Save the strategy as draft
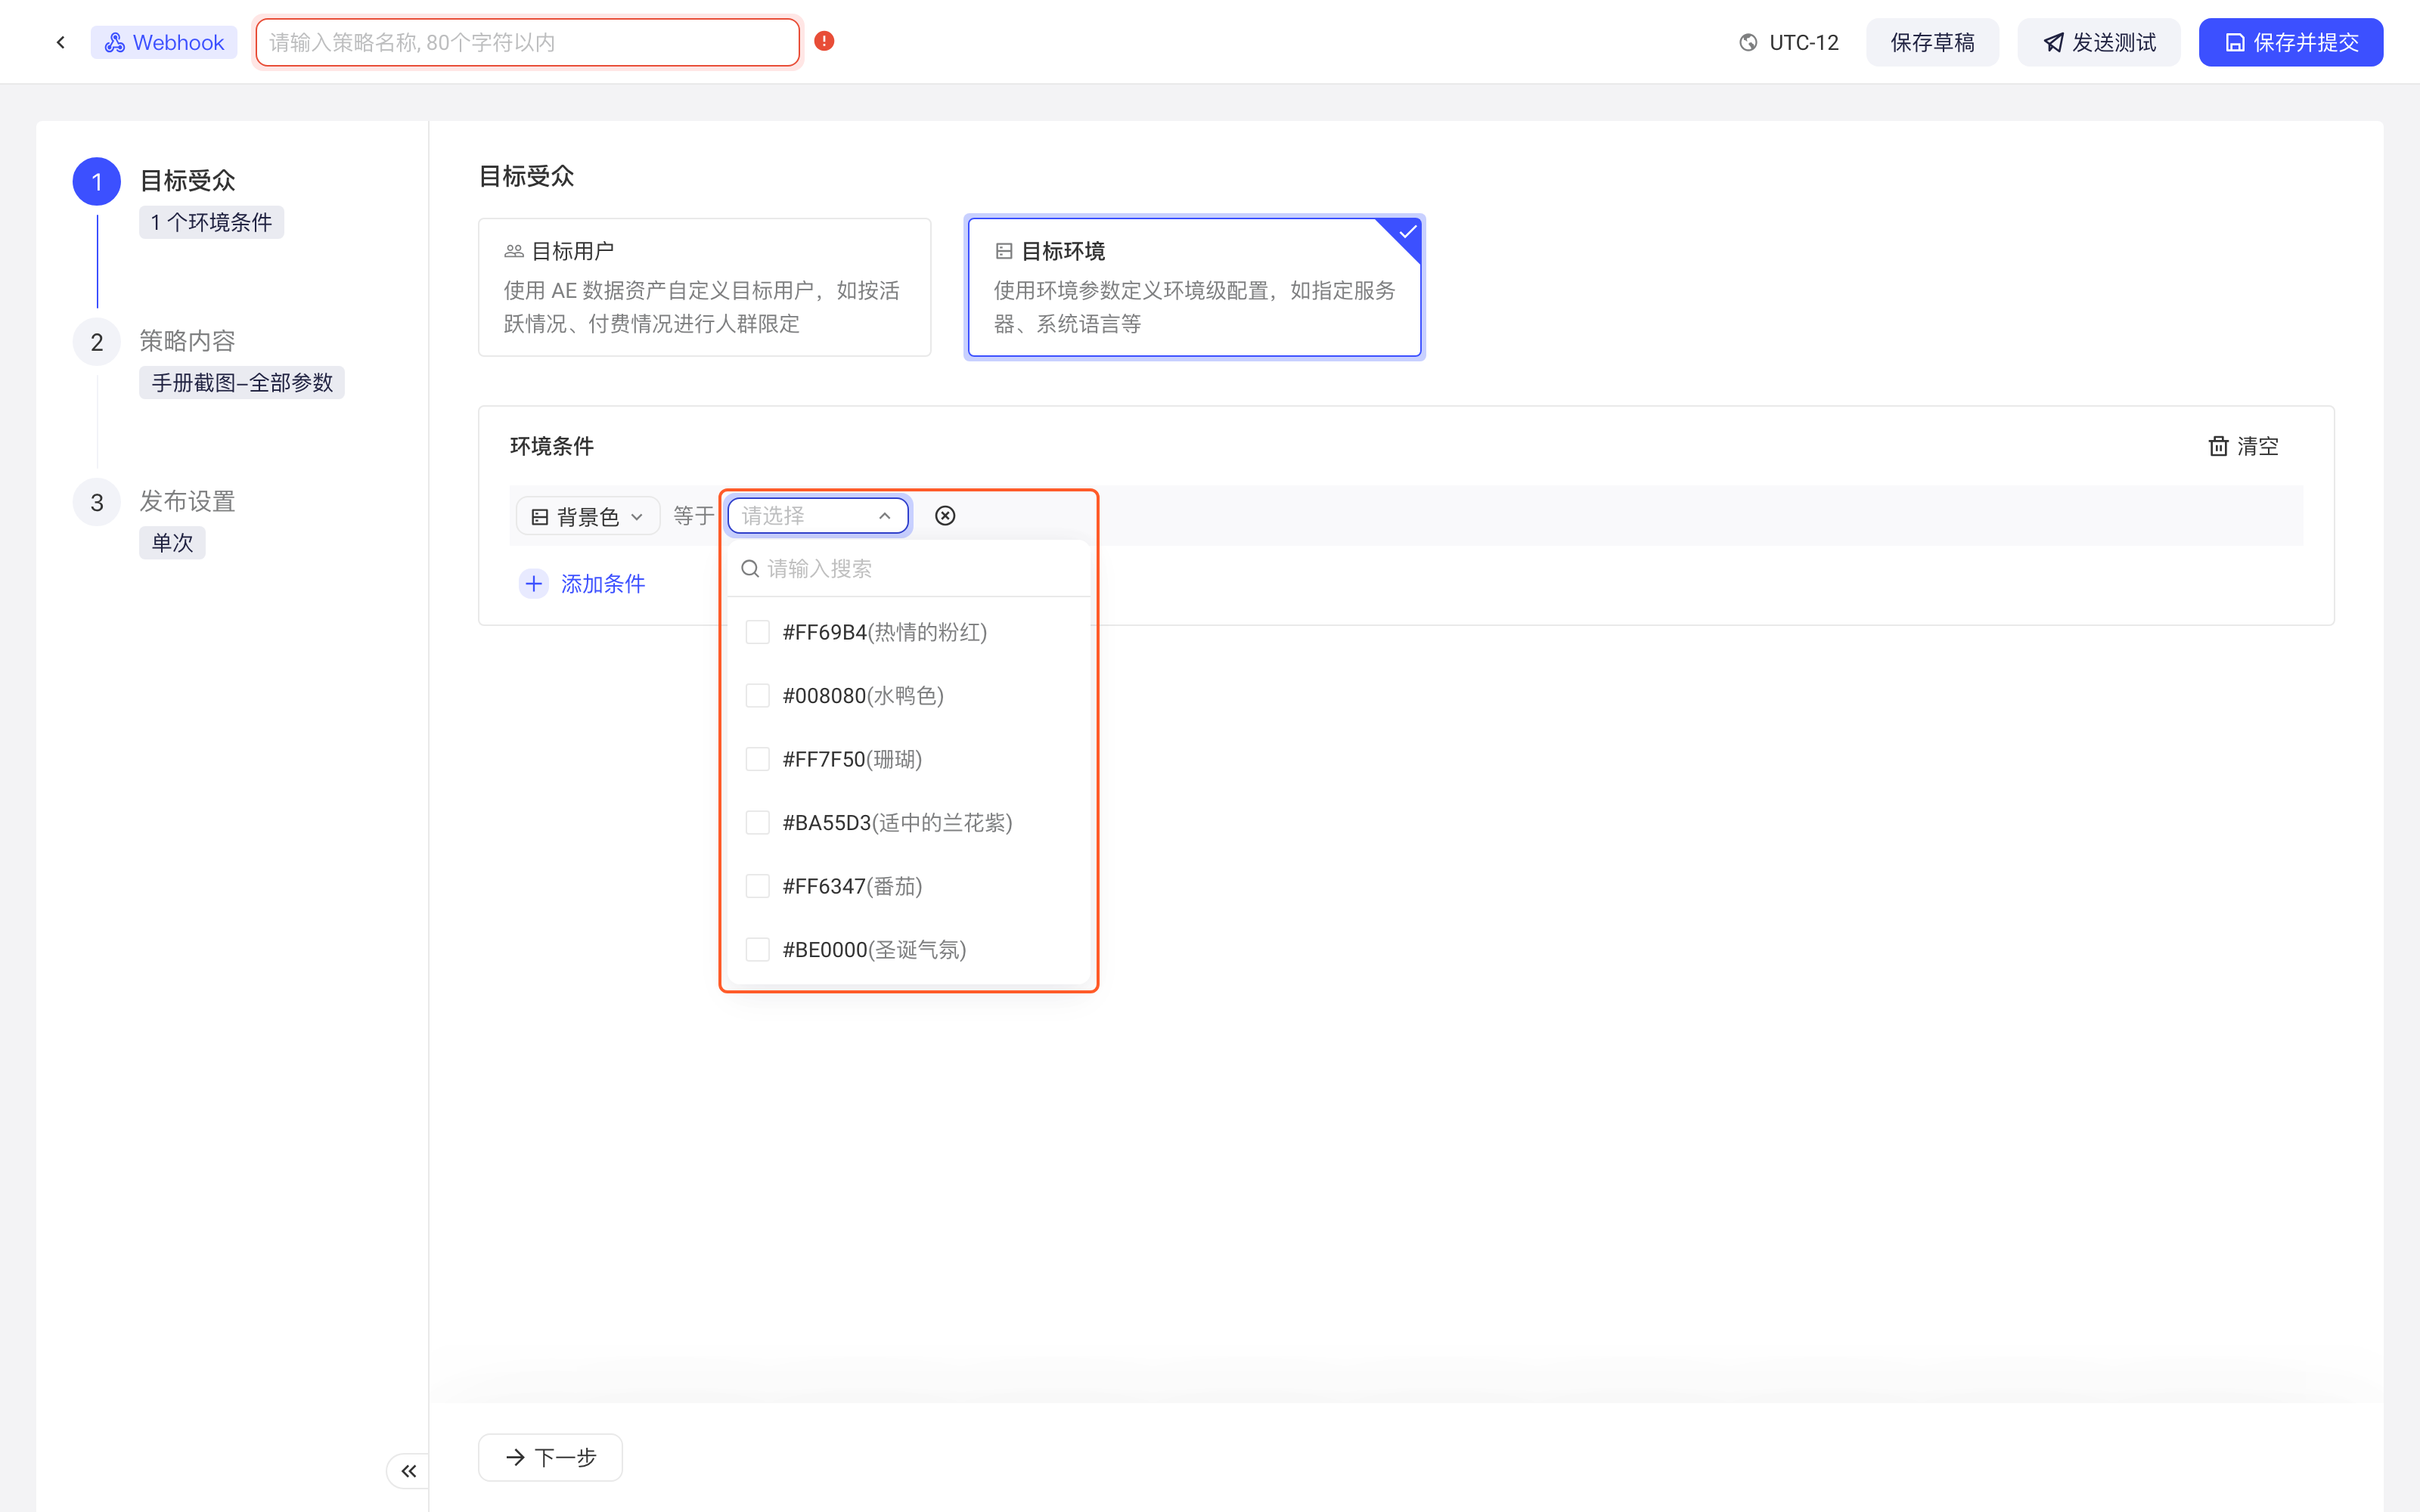The width and height of the screenshot is (2420, 1512). point(1932,42)
